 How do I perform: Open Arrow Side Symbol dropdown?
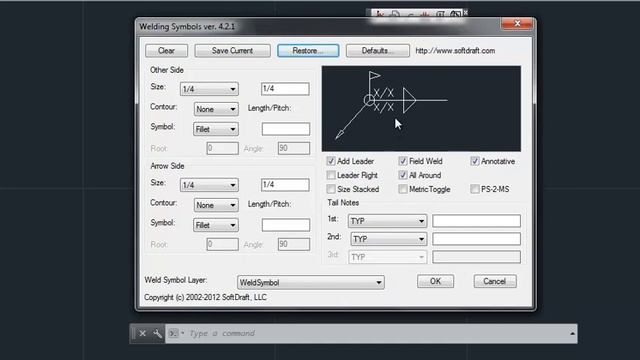coord(216,225)
